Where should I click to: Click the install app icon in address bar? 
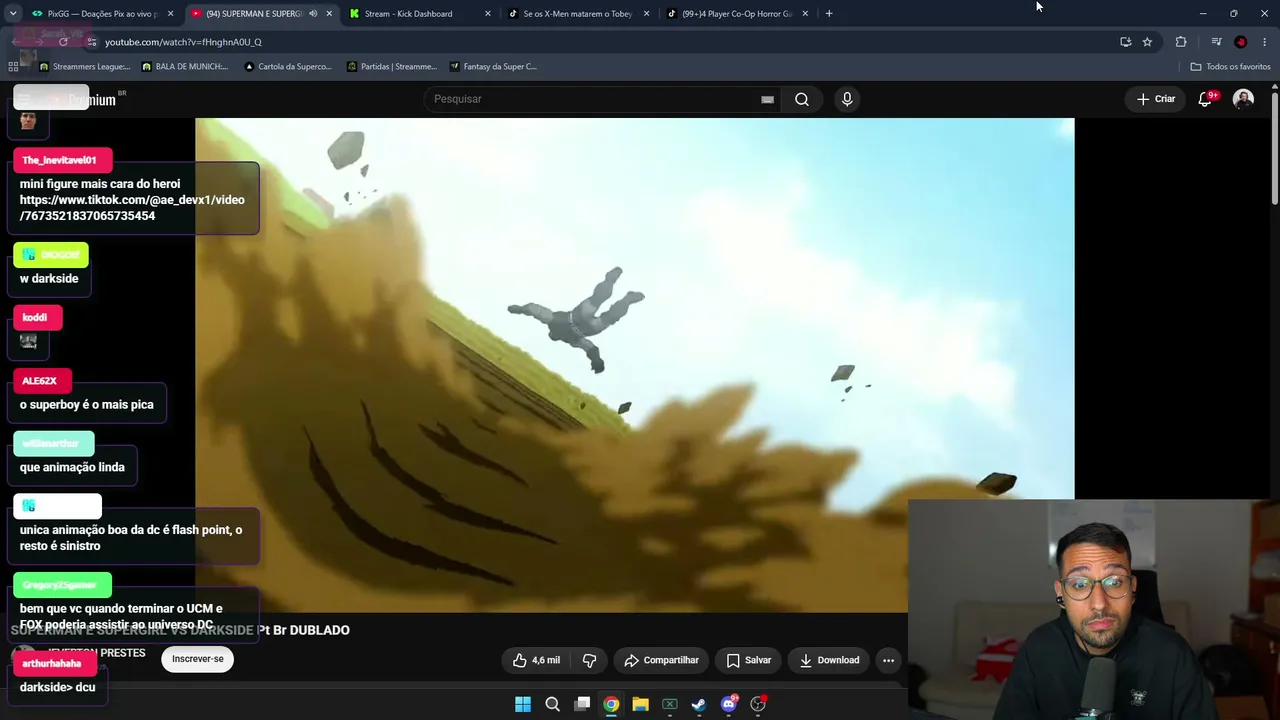coord(1125,42)
